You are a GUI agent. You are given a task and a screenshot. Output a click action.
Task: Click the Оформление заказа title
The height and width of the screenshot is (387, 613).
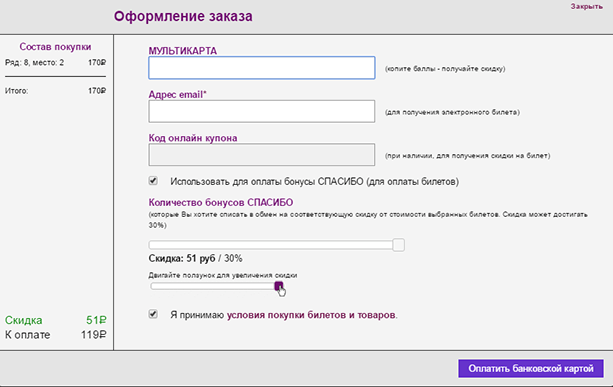click(183, 16)
